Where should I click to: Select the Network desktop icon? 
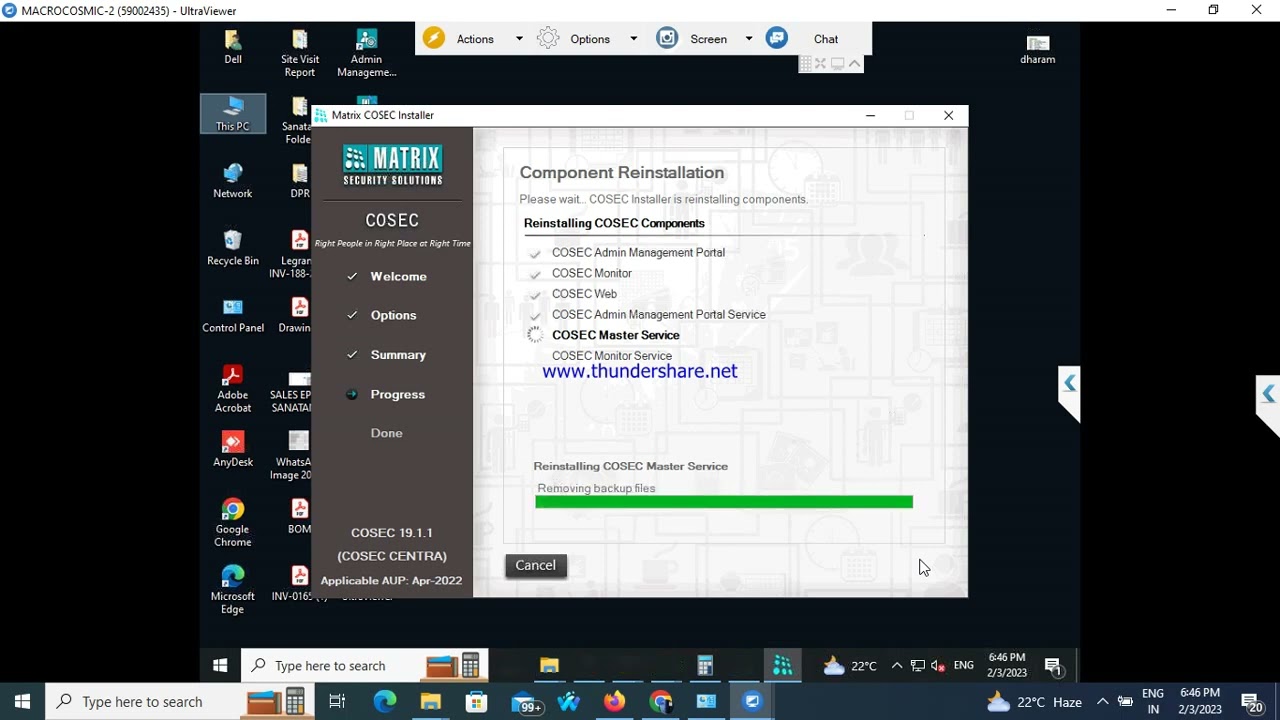pyautogui.click(x=233, y=181)
